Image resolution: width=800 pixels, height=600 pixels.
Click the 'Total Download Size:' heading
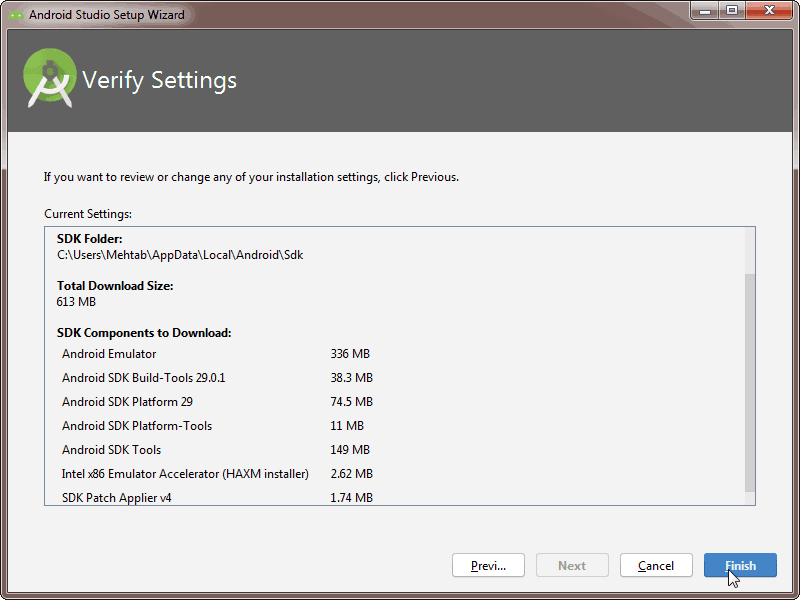coord(115,286)
